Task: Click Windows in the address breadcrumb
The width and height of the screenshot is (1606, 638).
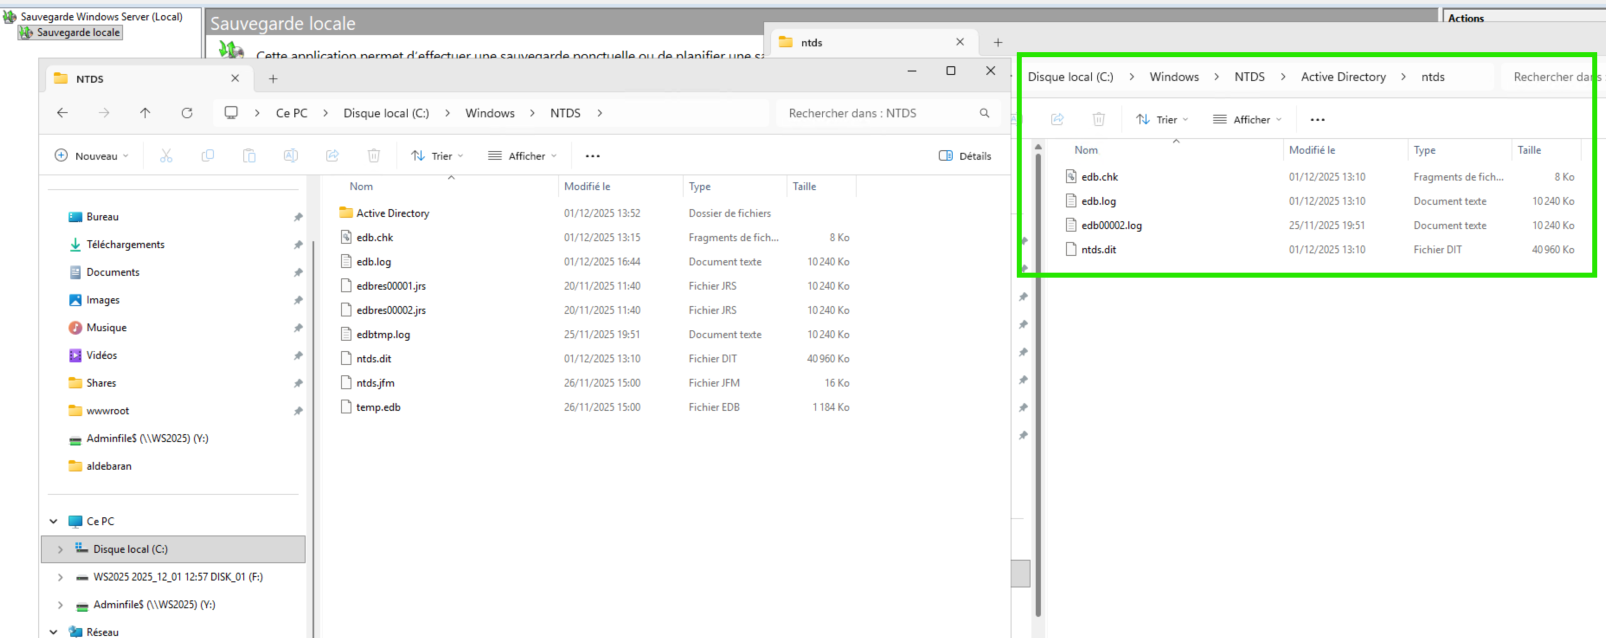Action: click(490, 113)
